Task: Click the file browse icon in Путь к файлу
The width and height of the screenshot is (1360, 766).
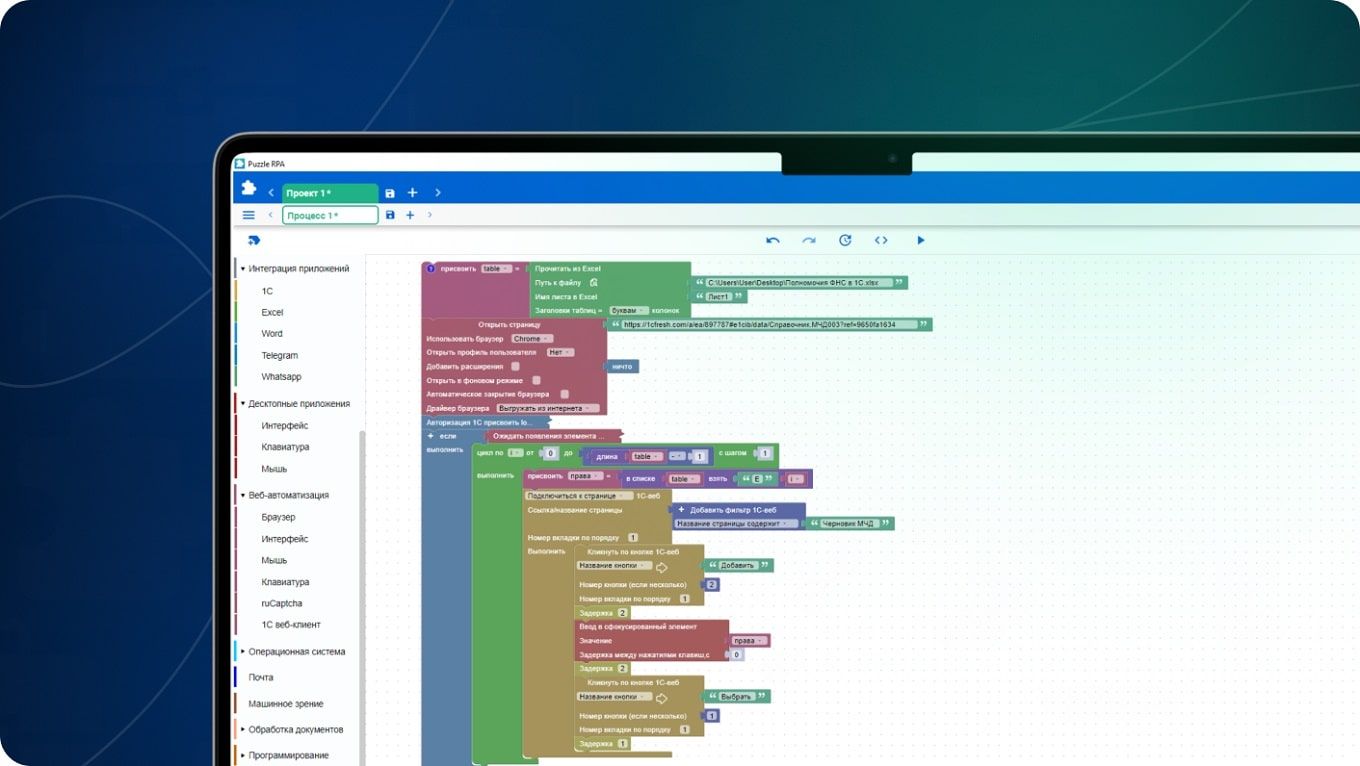Action: [593, 283]
